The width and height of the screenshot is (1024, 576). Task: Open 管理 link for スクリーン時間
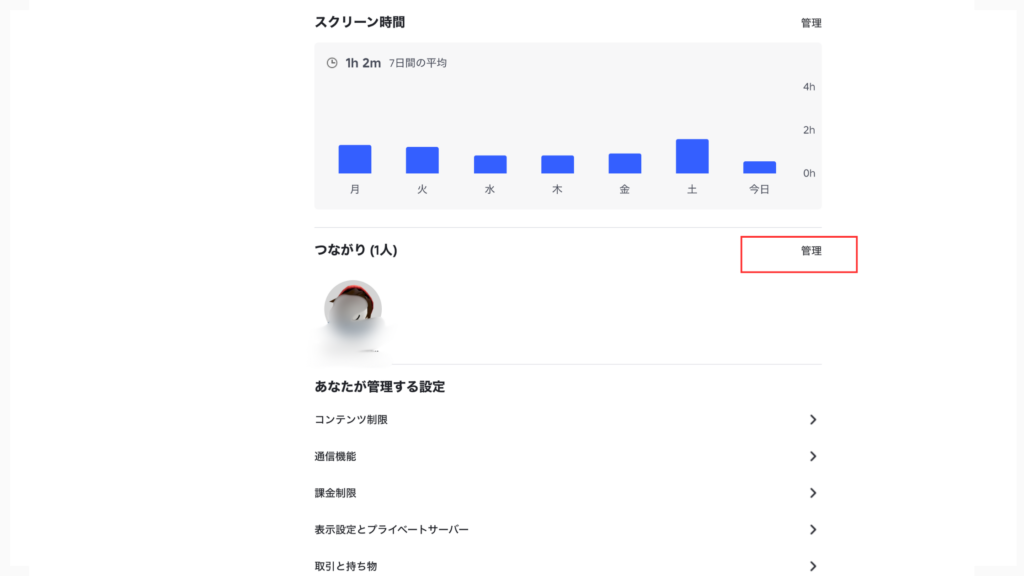[811, 23]
